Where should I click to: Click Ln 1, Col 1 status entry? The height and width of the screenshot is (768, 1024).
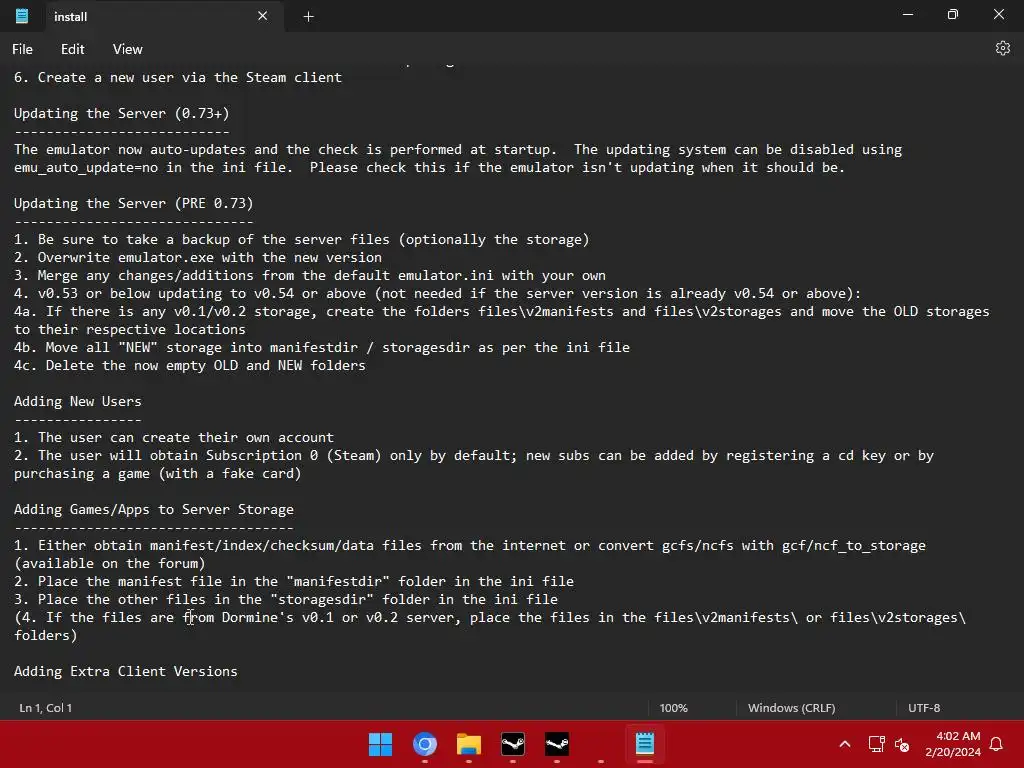46,708
